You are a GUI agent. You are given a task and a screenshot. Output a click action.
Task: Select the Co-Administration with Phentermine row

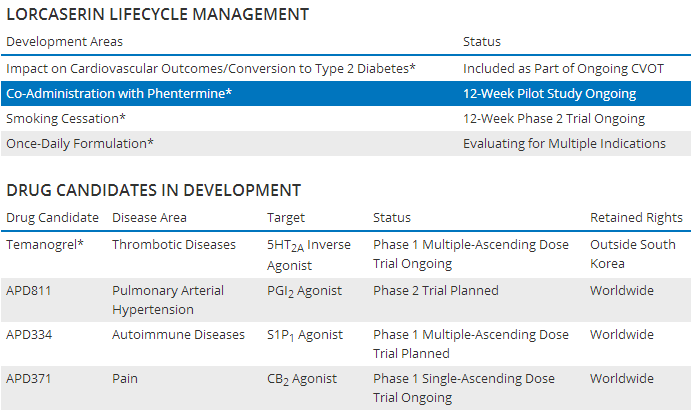click(346, 93)
